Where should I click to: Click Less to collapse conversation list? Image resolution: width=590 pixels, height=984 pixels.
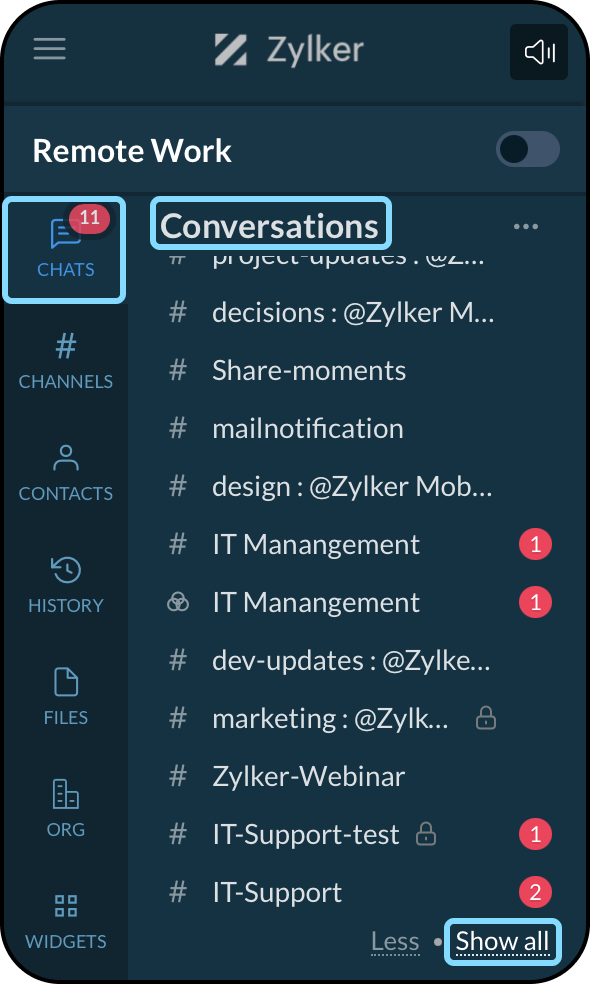[x=395, y=941]
